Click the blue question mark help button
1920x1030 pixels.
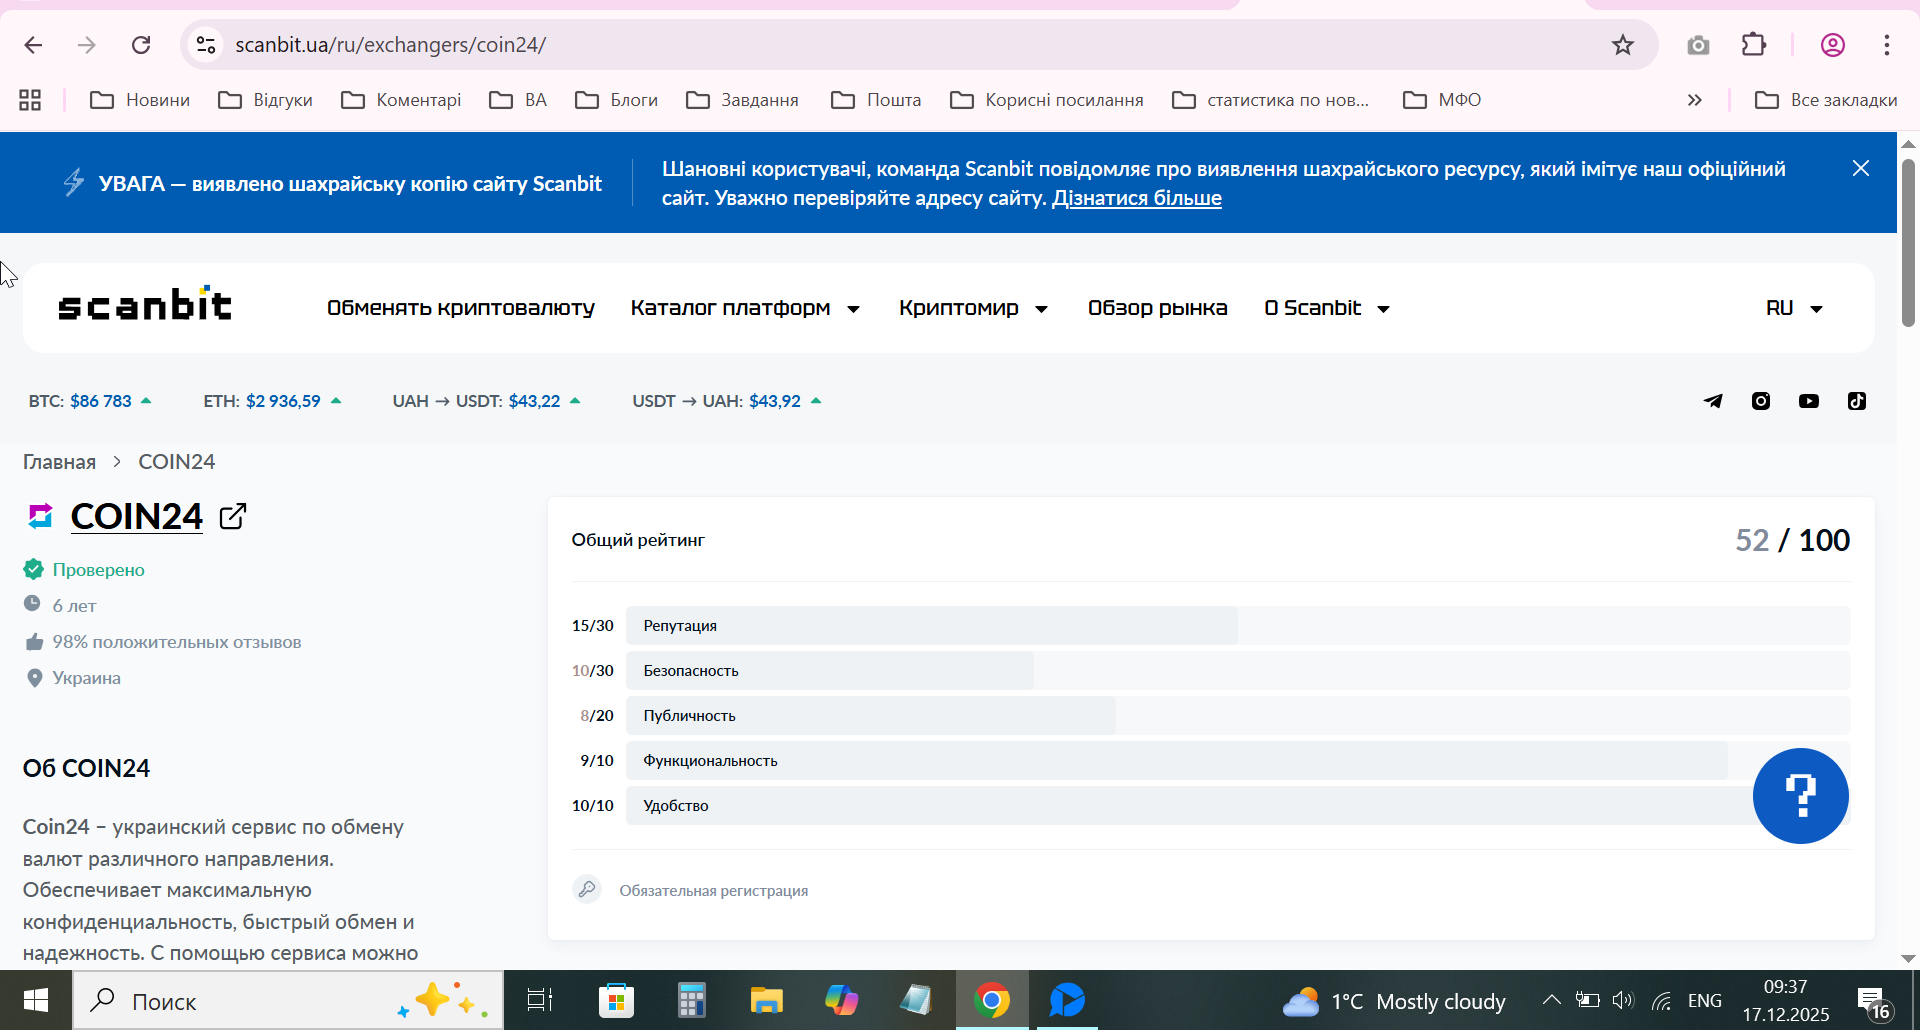point(1800,796)
